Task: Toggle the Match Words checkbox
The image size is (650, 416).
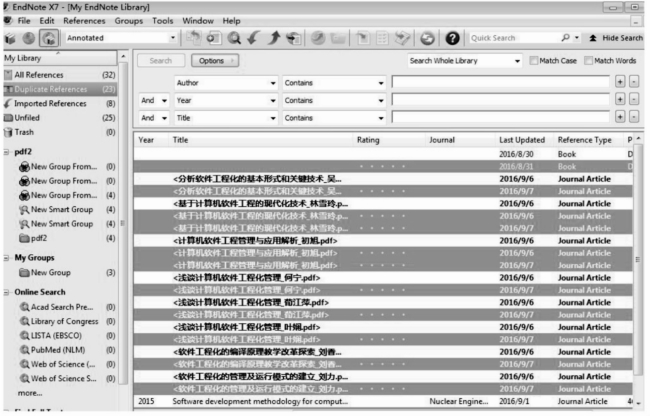Action: tap(588, 61)
